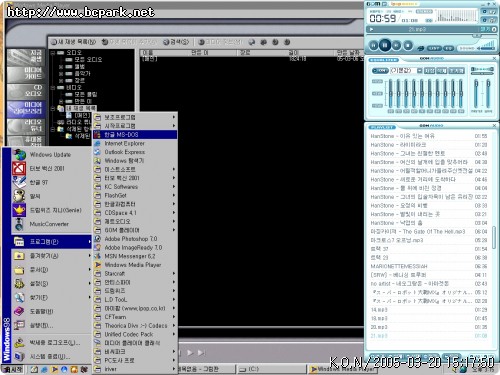
Task: Open the CFTeam program folder
Action: coord(135,317)
